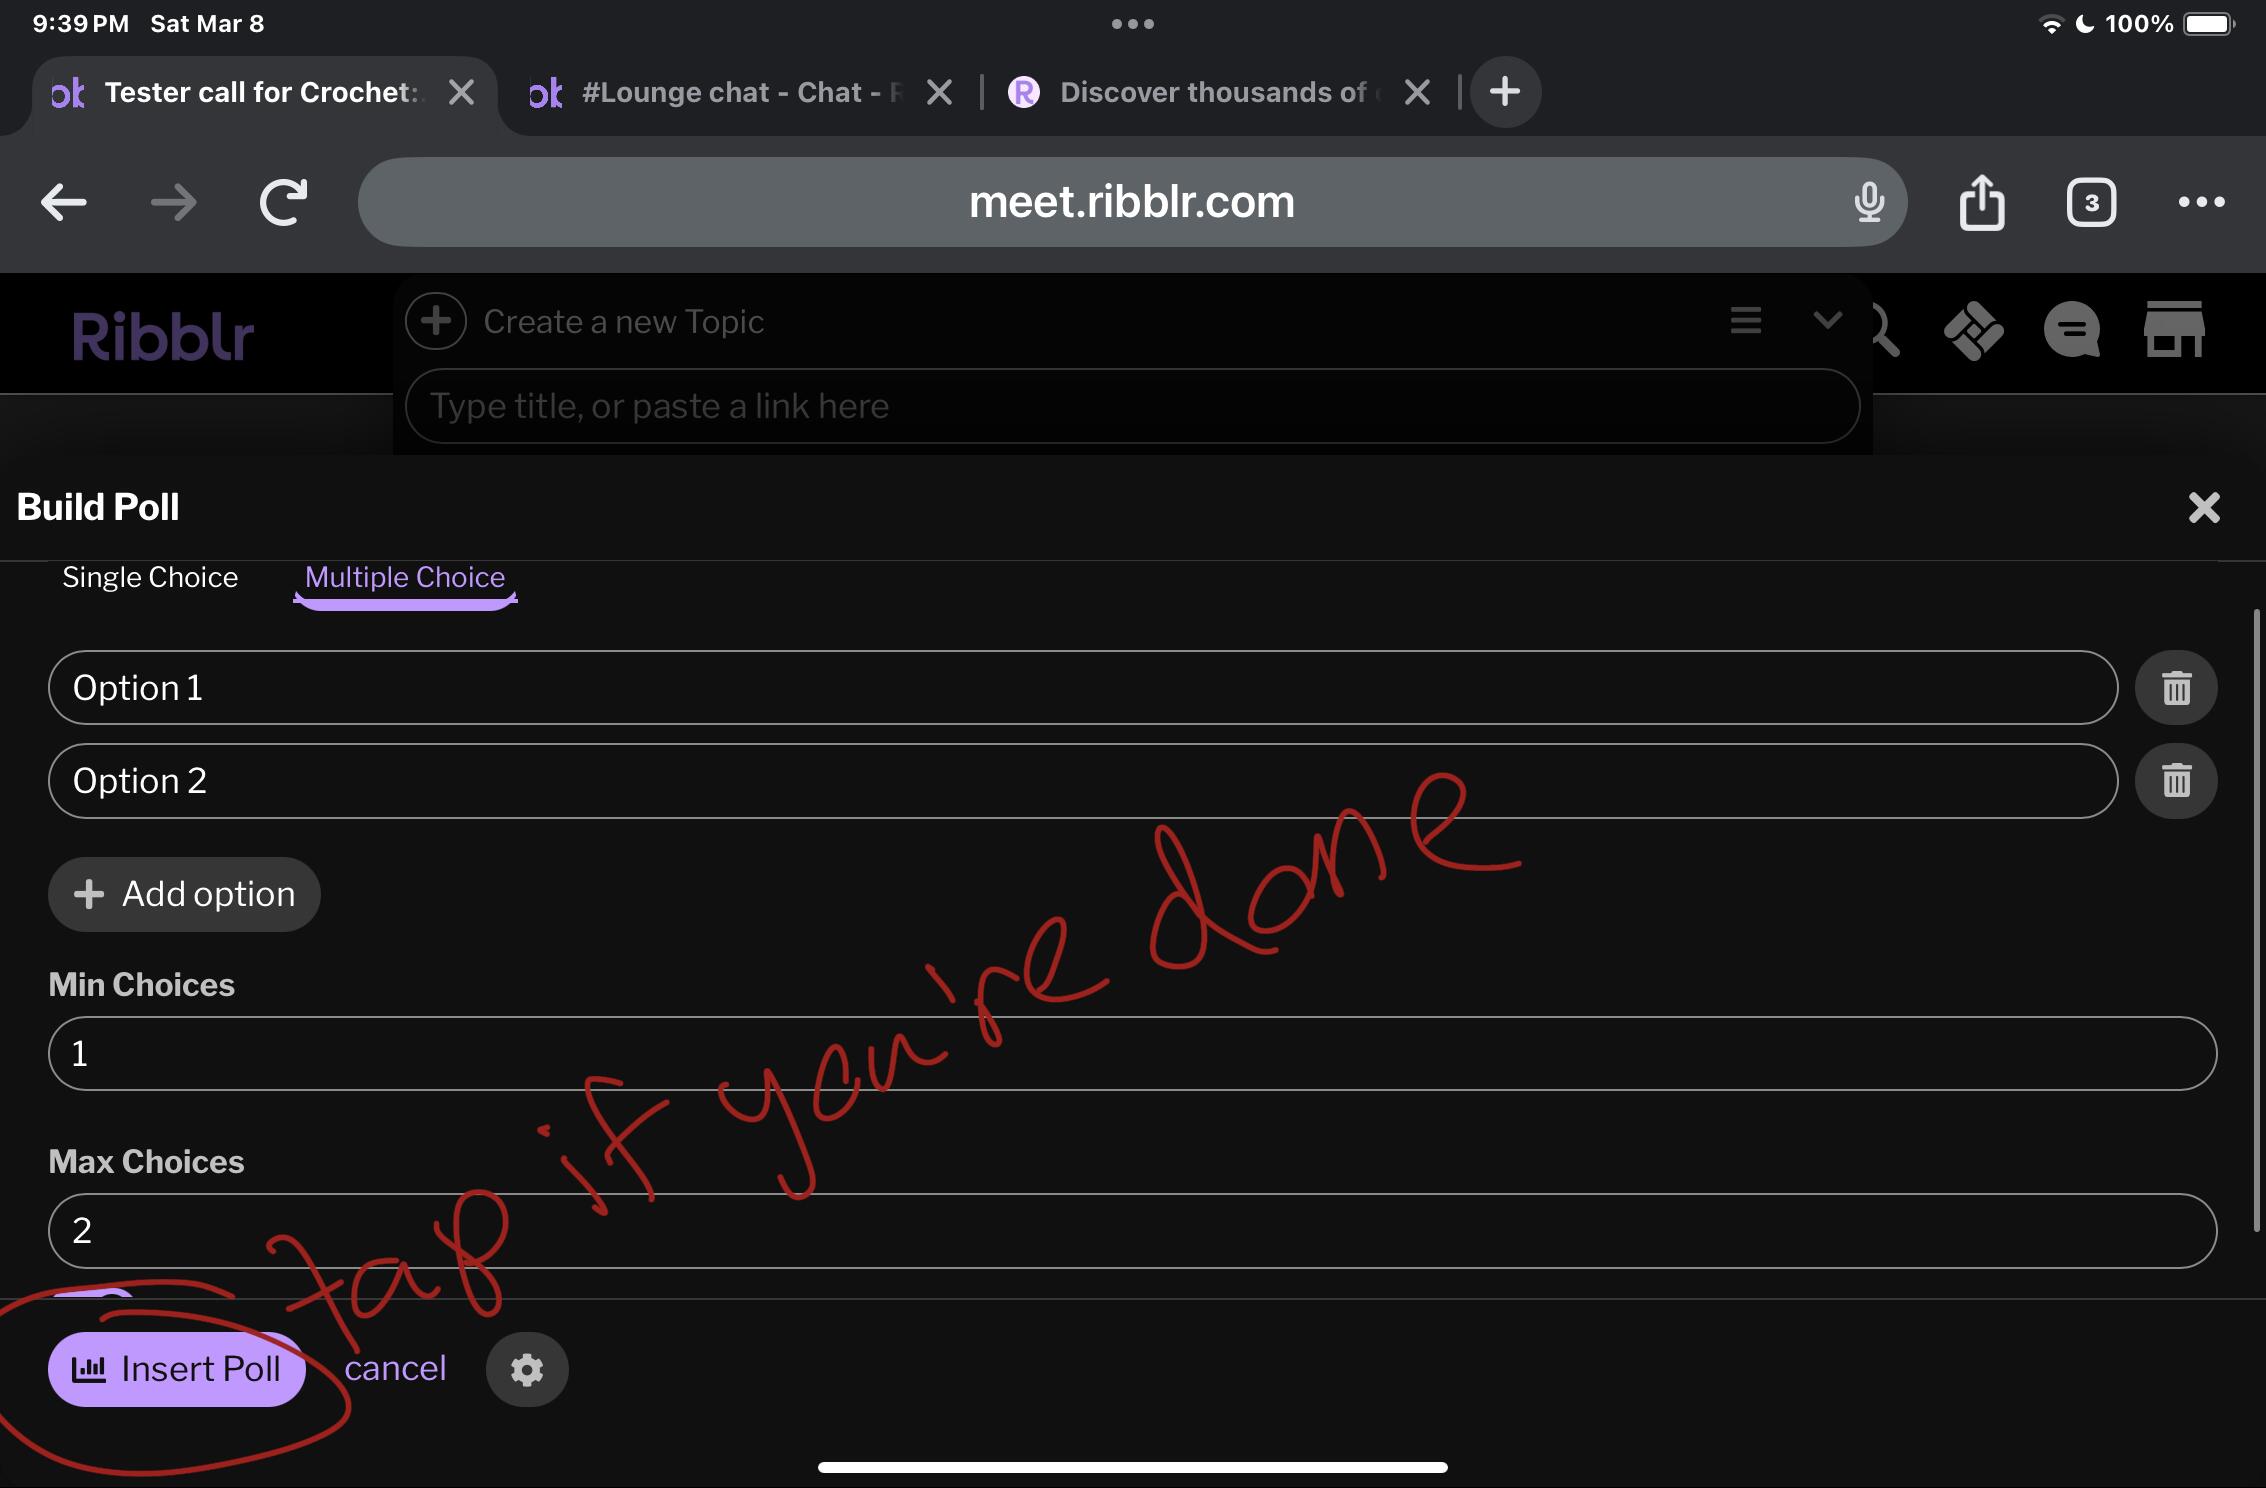Click the Max Choices number field
The width and height of the screenshot is (2266, 1488).
[1132, 1231]
